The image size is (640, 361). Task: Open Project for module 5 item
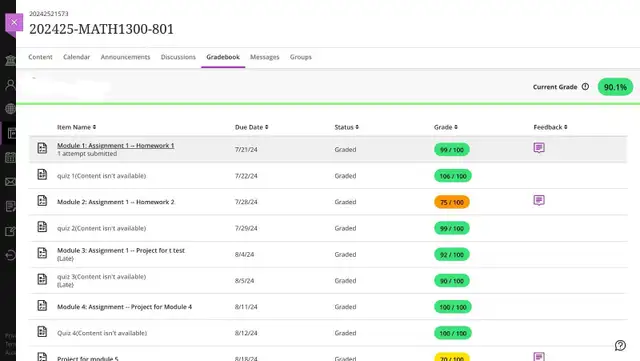[88, 358]
